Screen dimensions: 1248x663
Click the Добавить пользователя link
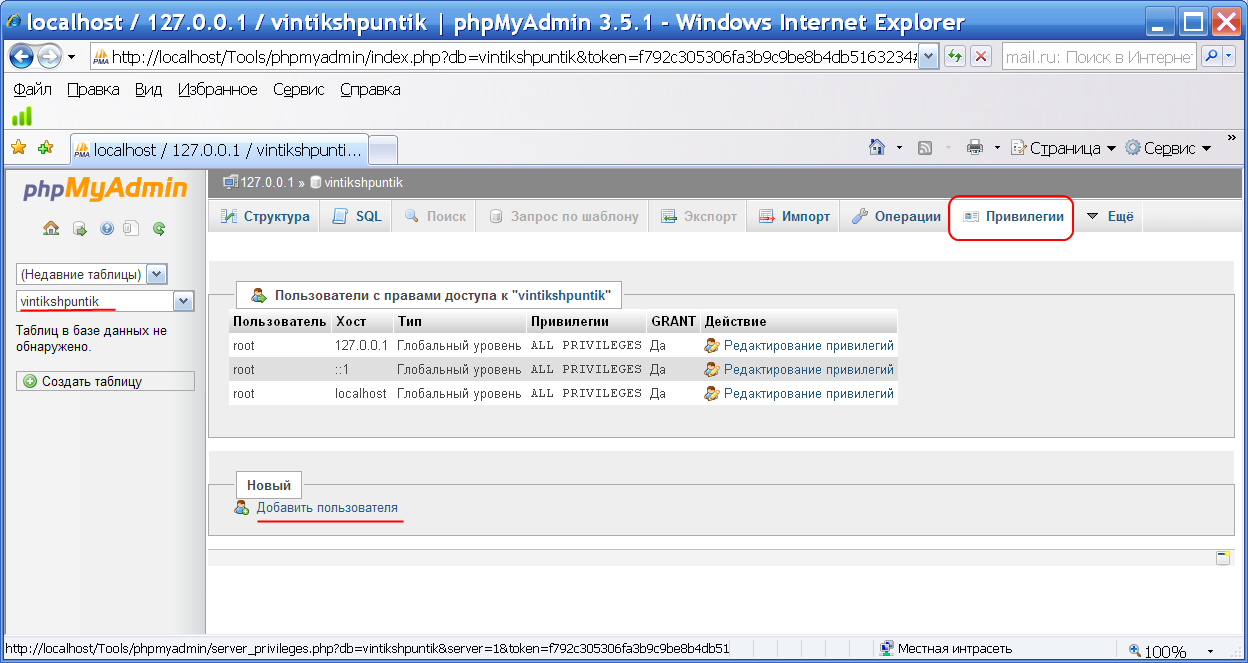327,508
